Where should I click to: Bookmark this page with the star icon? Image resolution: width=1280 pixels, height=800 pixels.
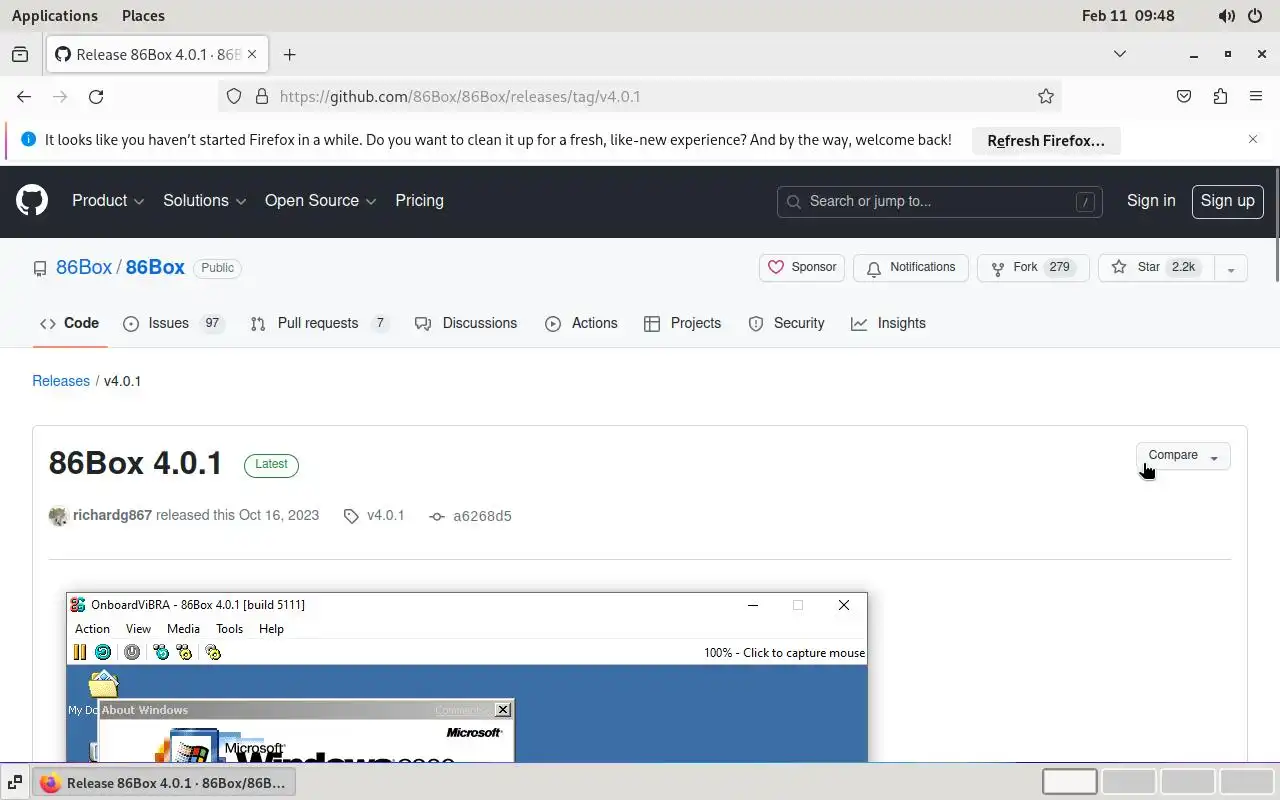tap(1046, 96)
